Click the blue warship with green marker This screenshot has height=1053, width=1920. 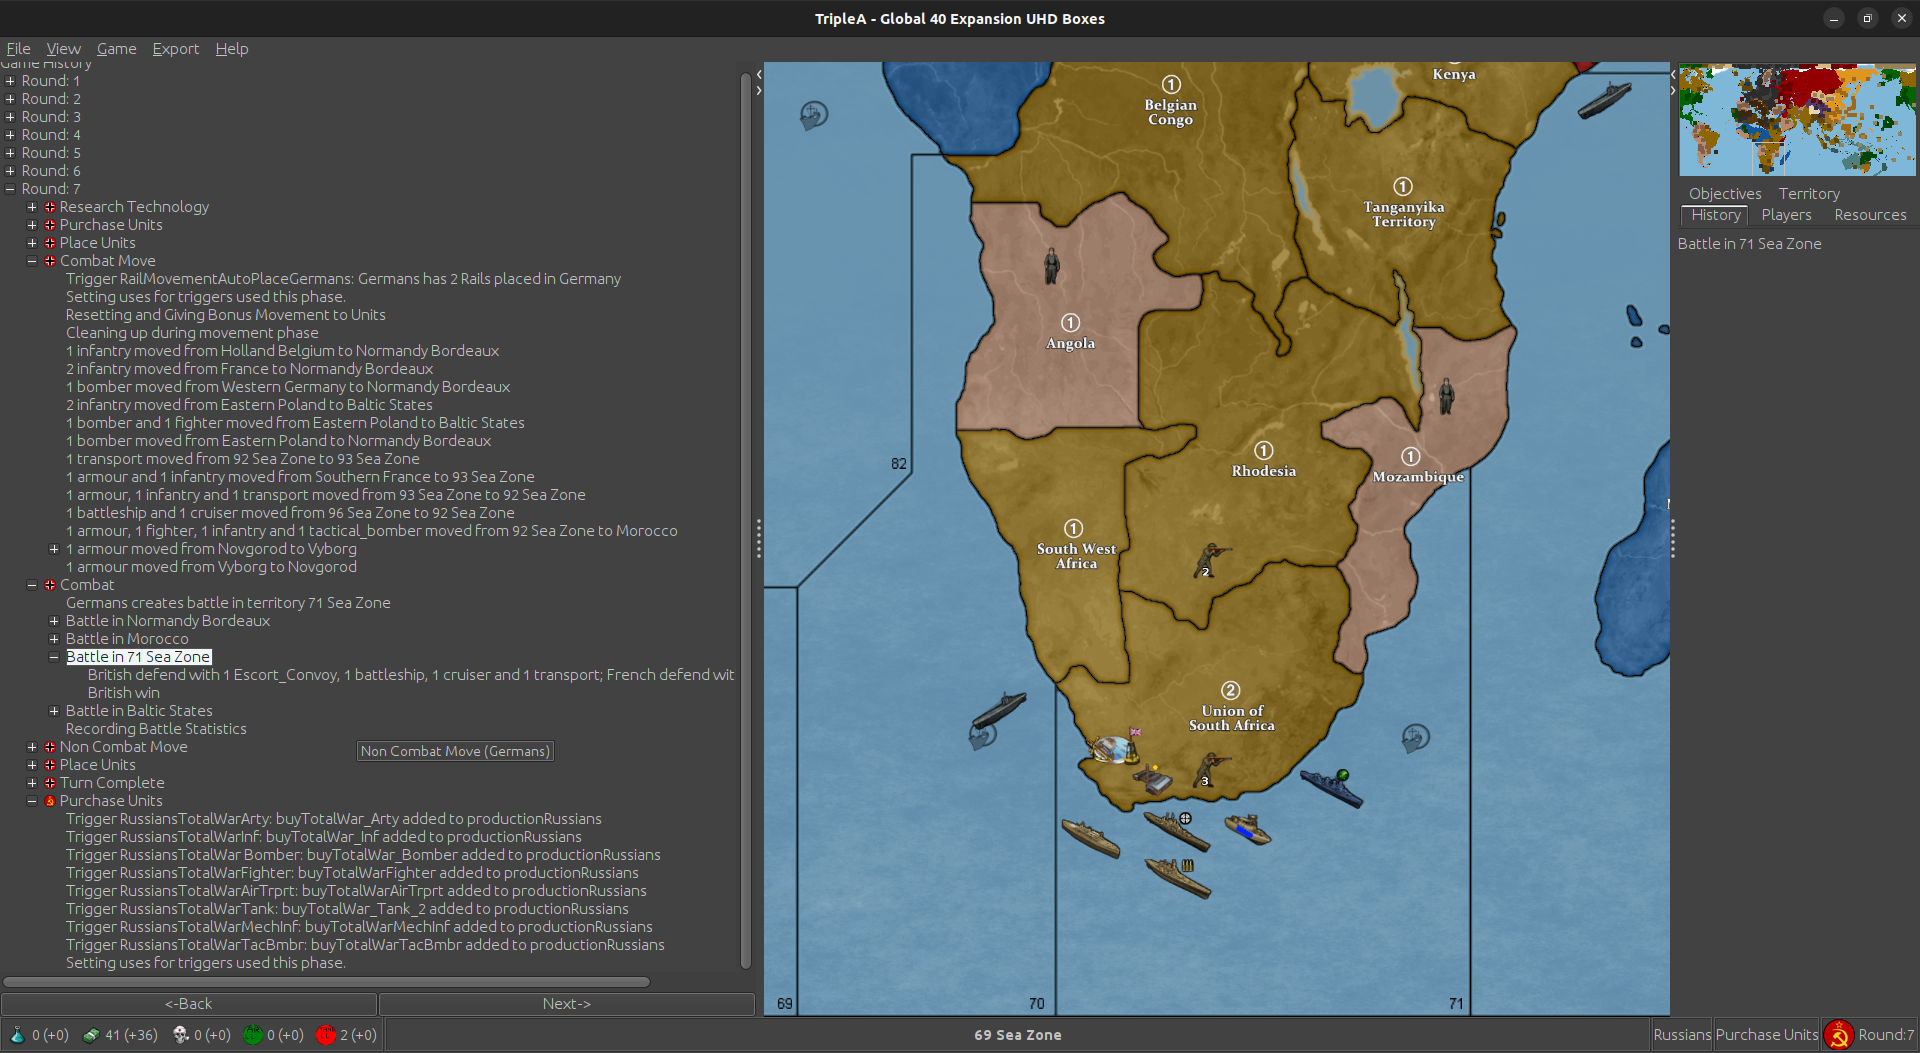pos(1331,787)
